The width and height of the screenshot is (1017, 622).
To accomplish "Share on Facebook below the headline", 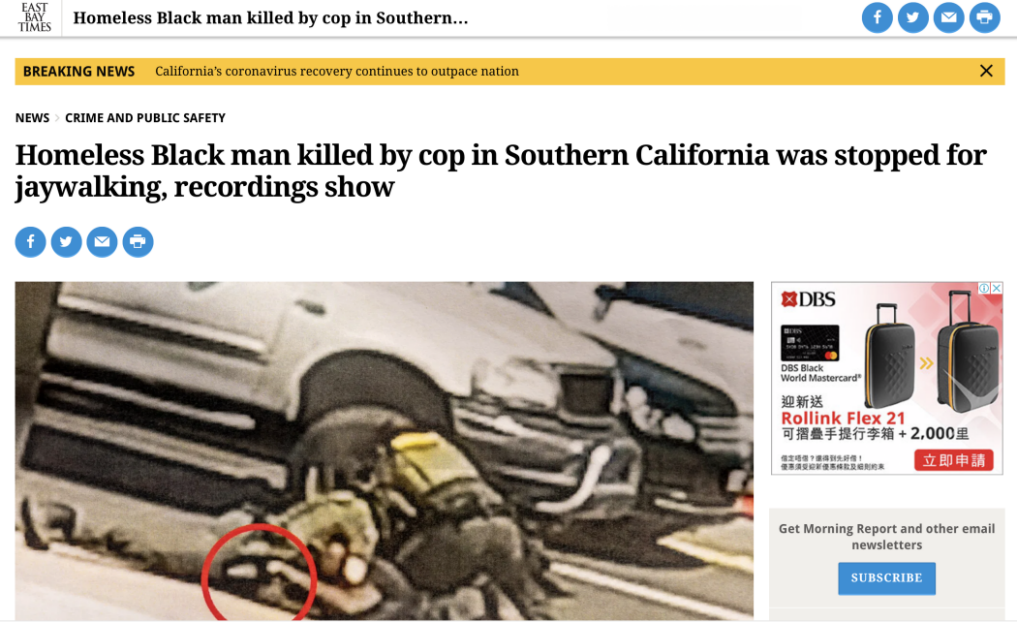I will pyautogui.click(x=30, y=242).
